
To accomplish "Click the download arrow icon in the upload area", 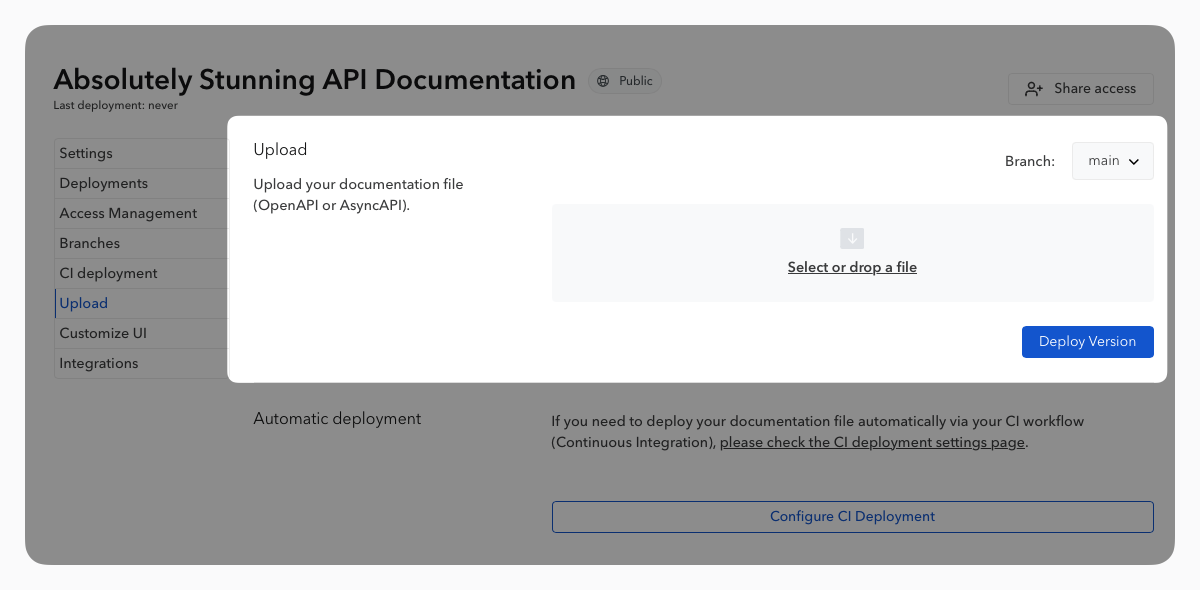I will point(852,238).
